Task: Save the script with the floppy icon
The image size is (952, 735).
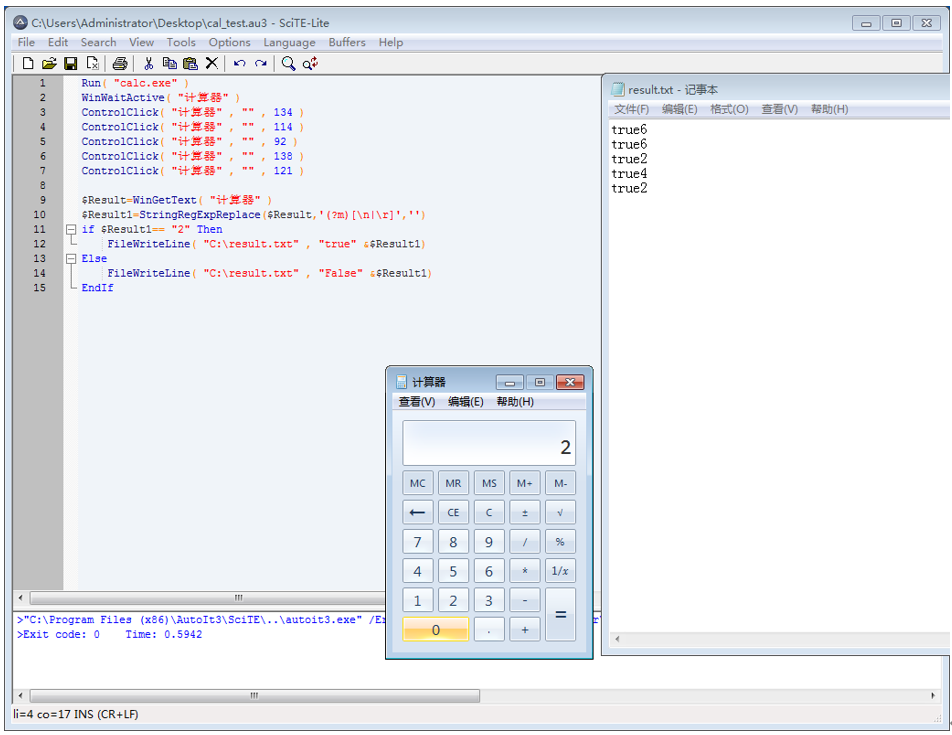Action: [71, 63]
